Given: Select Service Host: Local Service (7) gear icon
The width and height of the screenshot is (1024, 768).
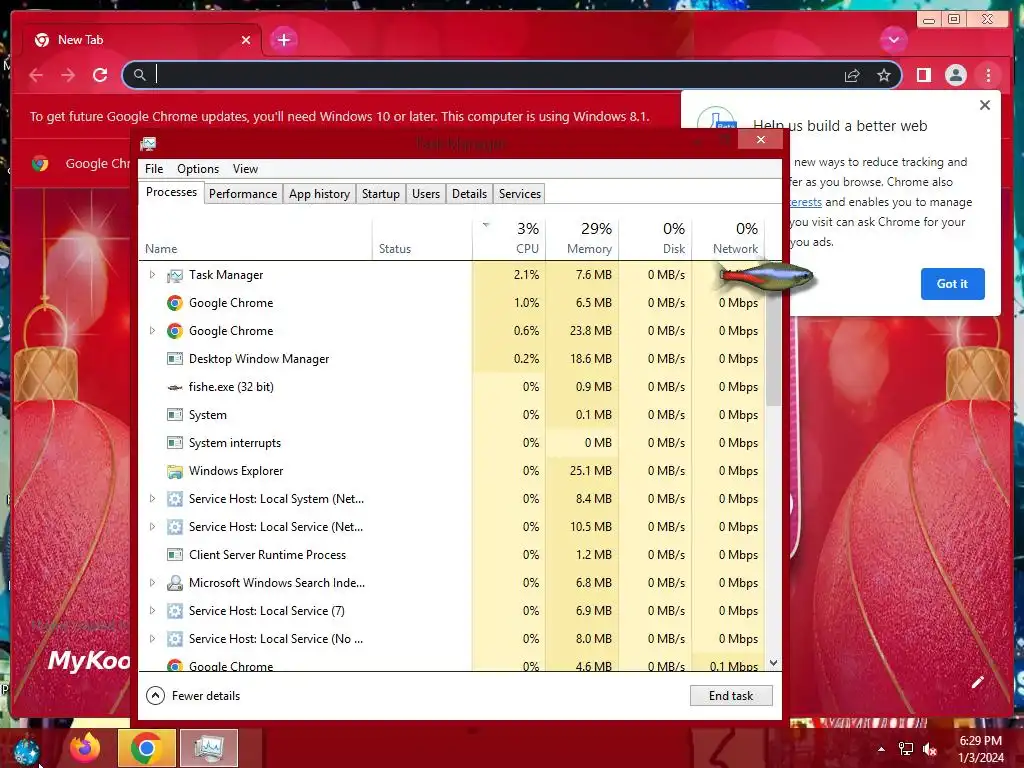Looking at the screenshot, I should (174, 611).
